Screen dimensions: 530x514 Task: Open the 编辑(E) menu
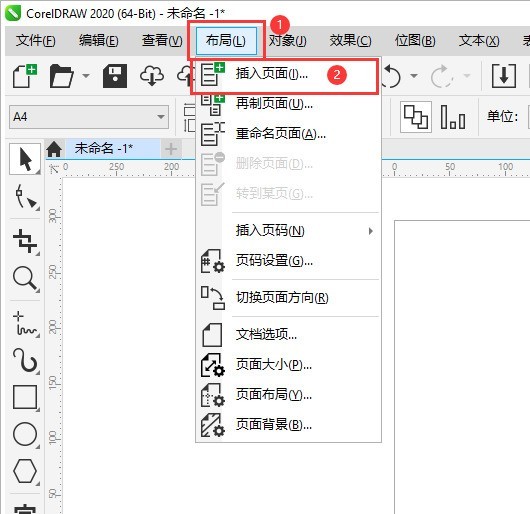pos(99,41)
